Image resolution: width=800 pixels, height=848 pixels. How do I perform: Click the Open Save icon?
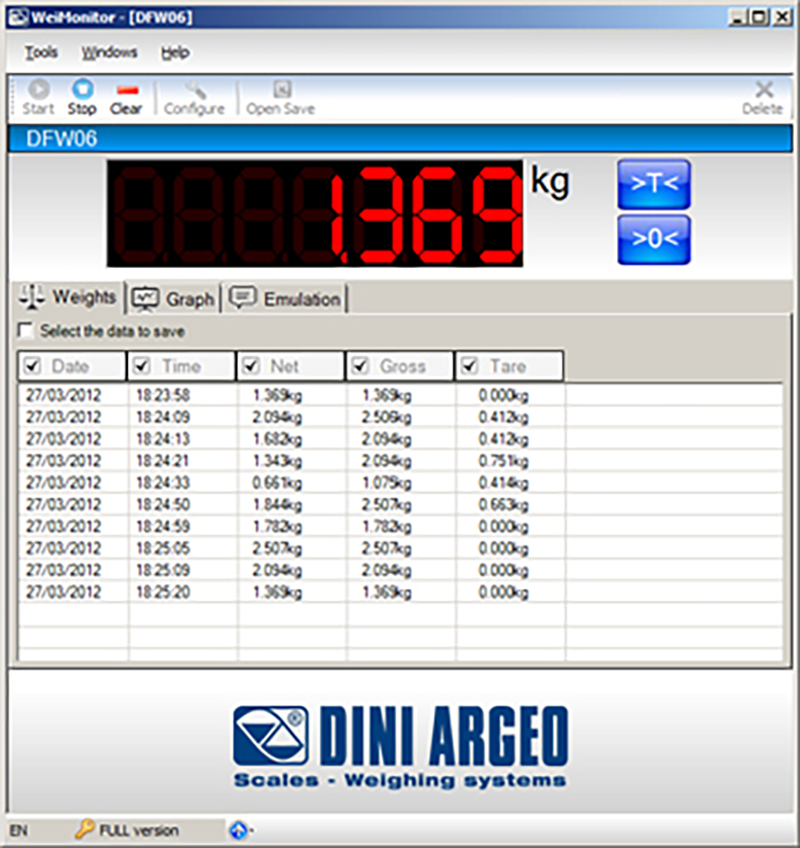point(282,90)
